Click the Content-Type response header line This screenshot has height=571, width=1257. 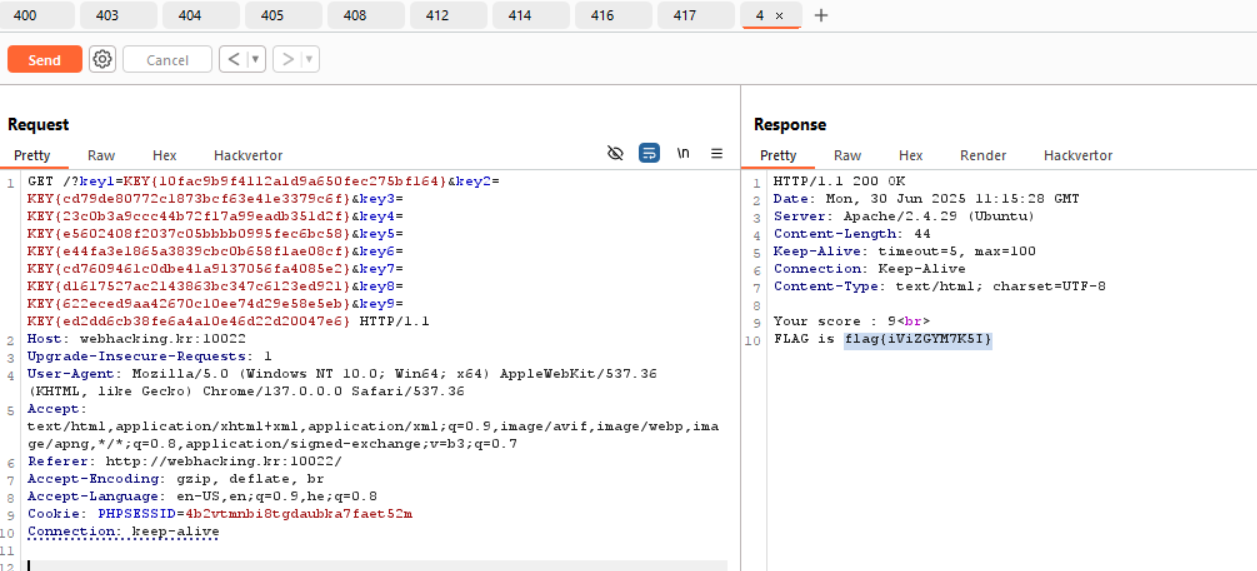[939, 286]
